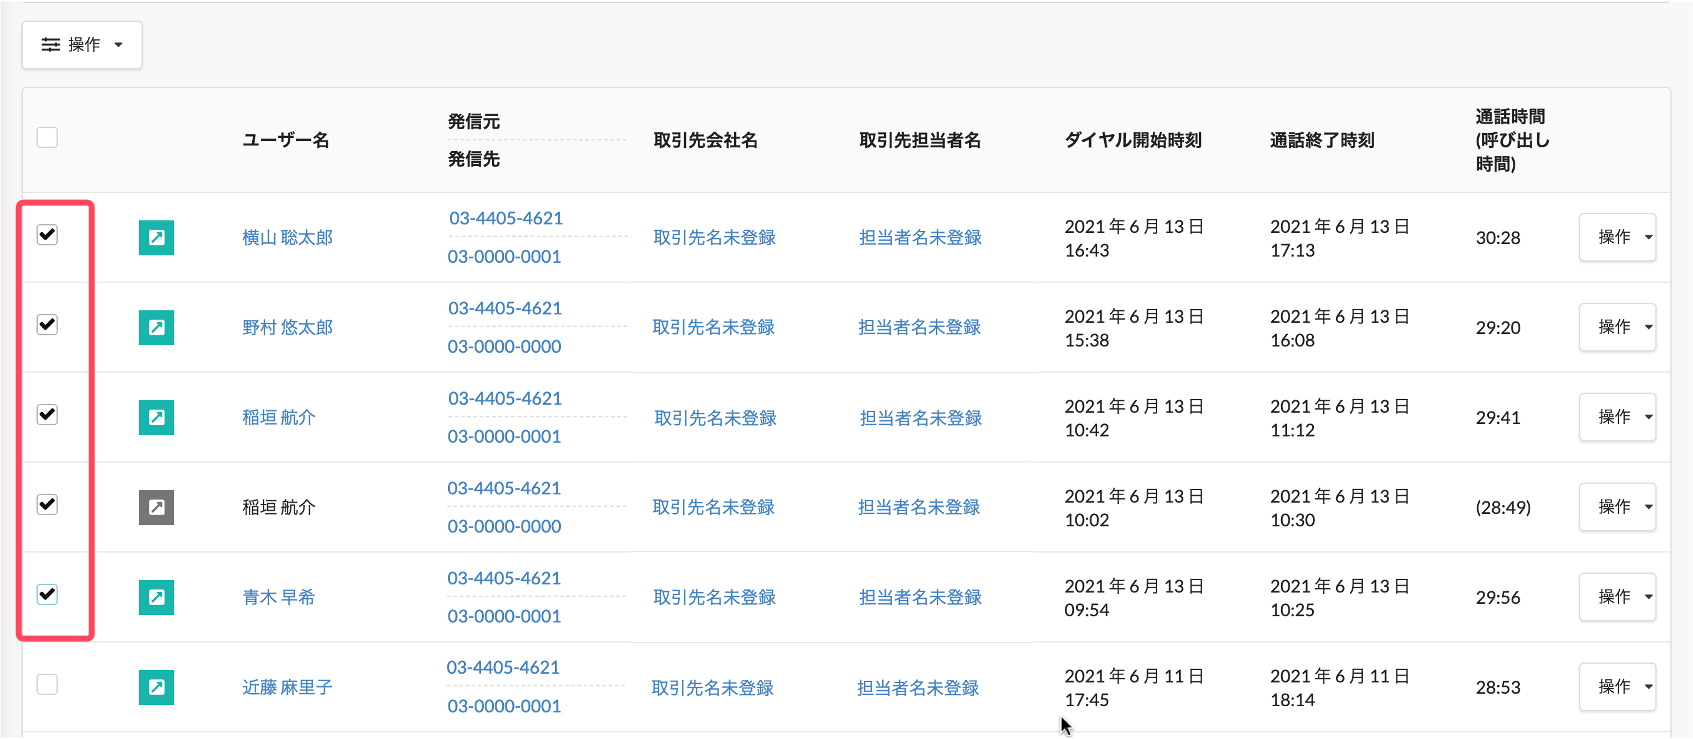Open user link 横山 聡太郎
The width and height of the screenshot is (1693, 739).
287,237
